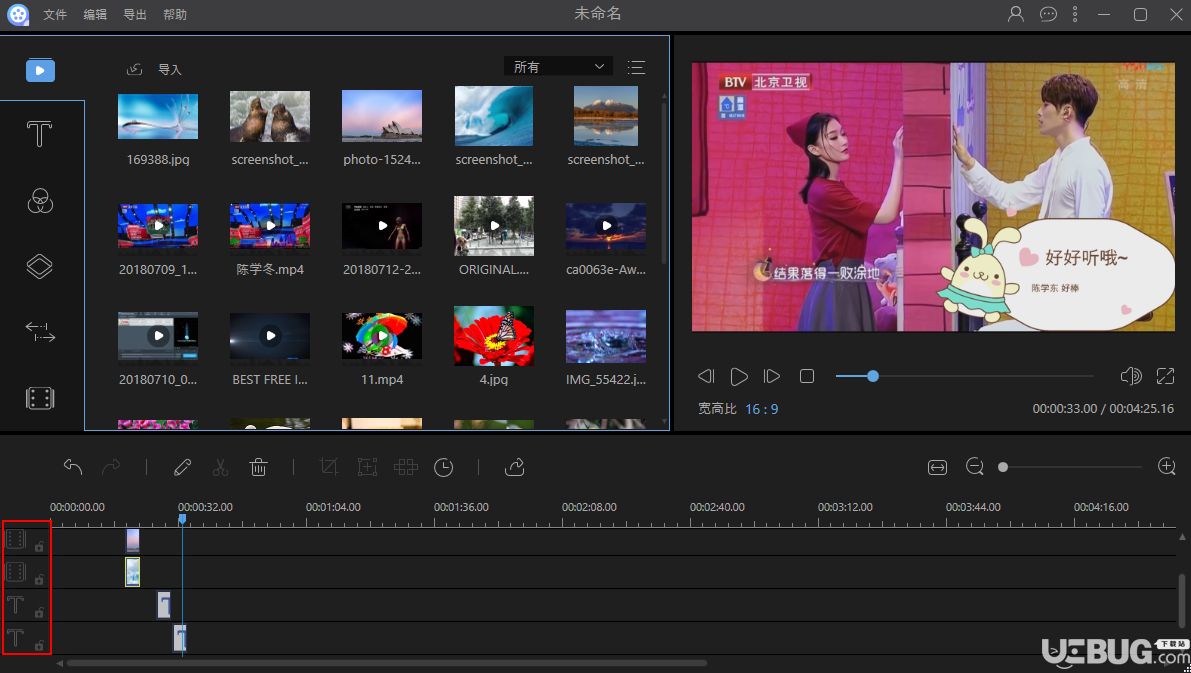Select the clip on first video track
This screenshot has width=1191, height=673.
[x=133, y=540]
